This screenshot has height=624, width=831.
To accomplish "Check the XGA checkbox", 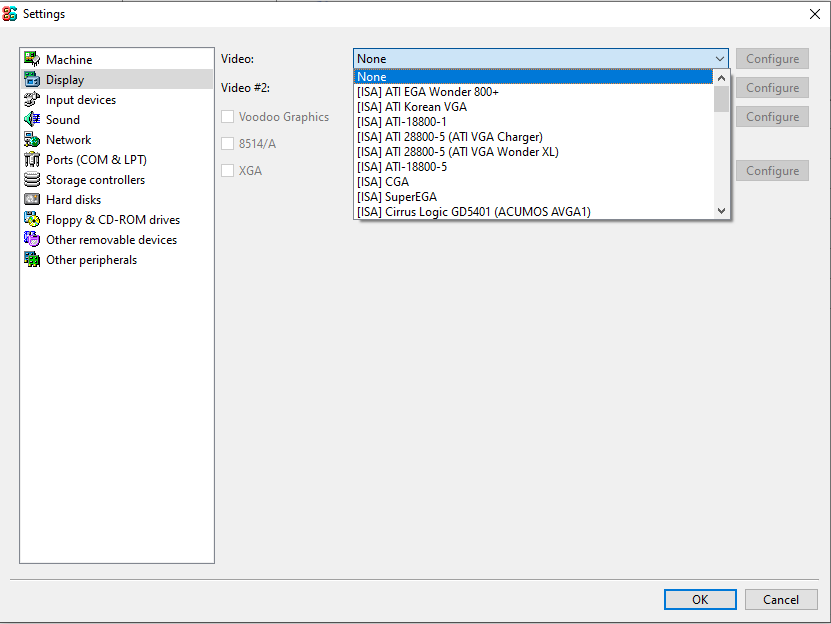I will tap(227, 170).
